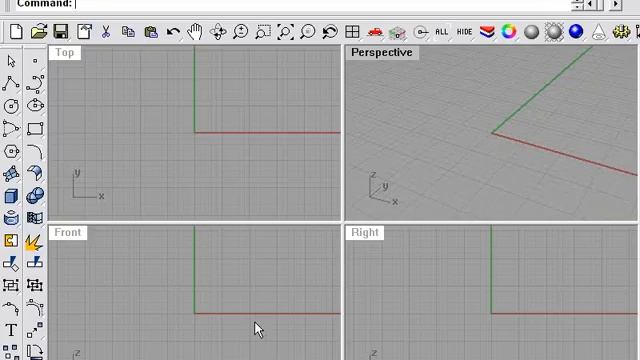Image resolution: width=640 pixels, height=360 pixels.
Task: Click the HIDE objects button
Action: (464, 31)
